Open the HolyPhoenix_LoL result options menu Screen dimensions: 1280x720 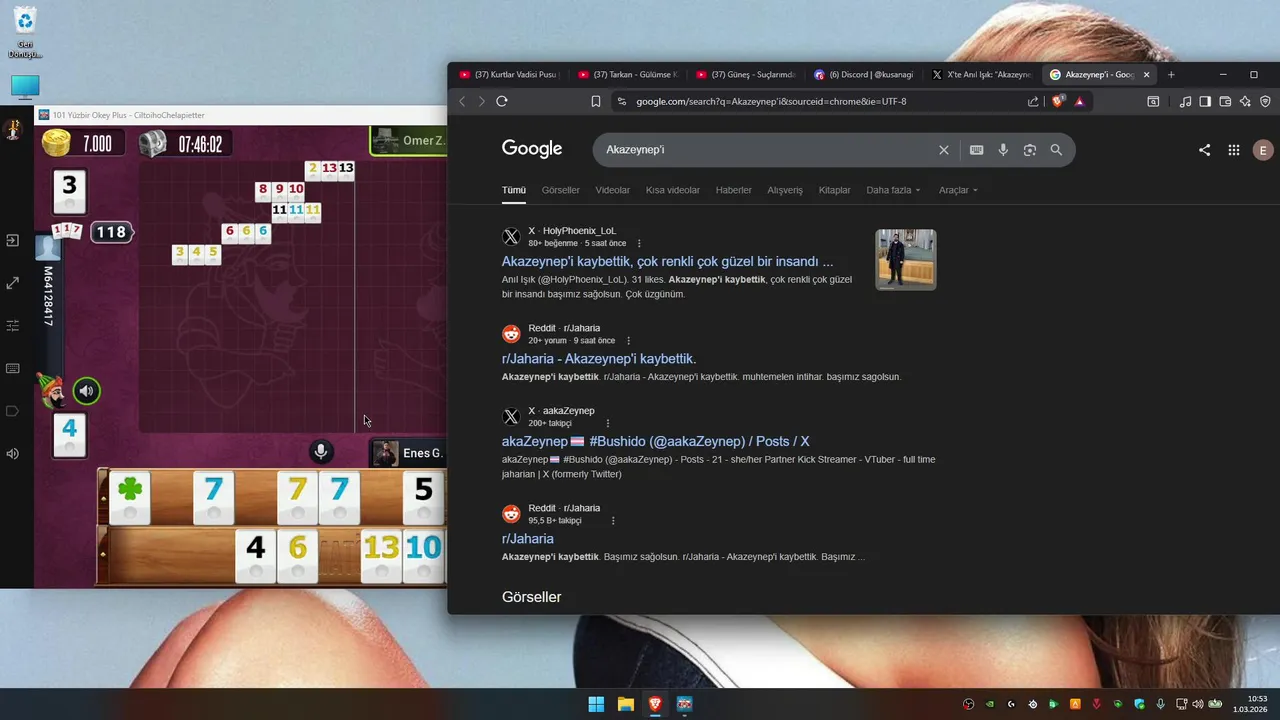[x=639, y=243]
